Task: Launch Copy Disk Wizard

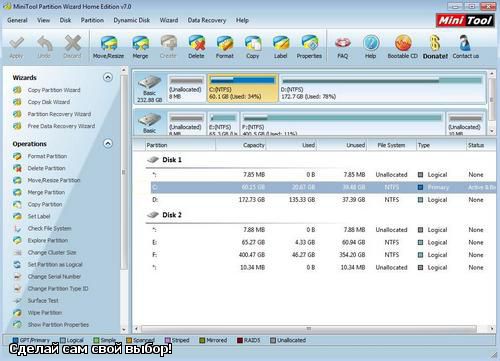Action: click(x=49, y=102)
